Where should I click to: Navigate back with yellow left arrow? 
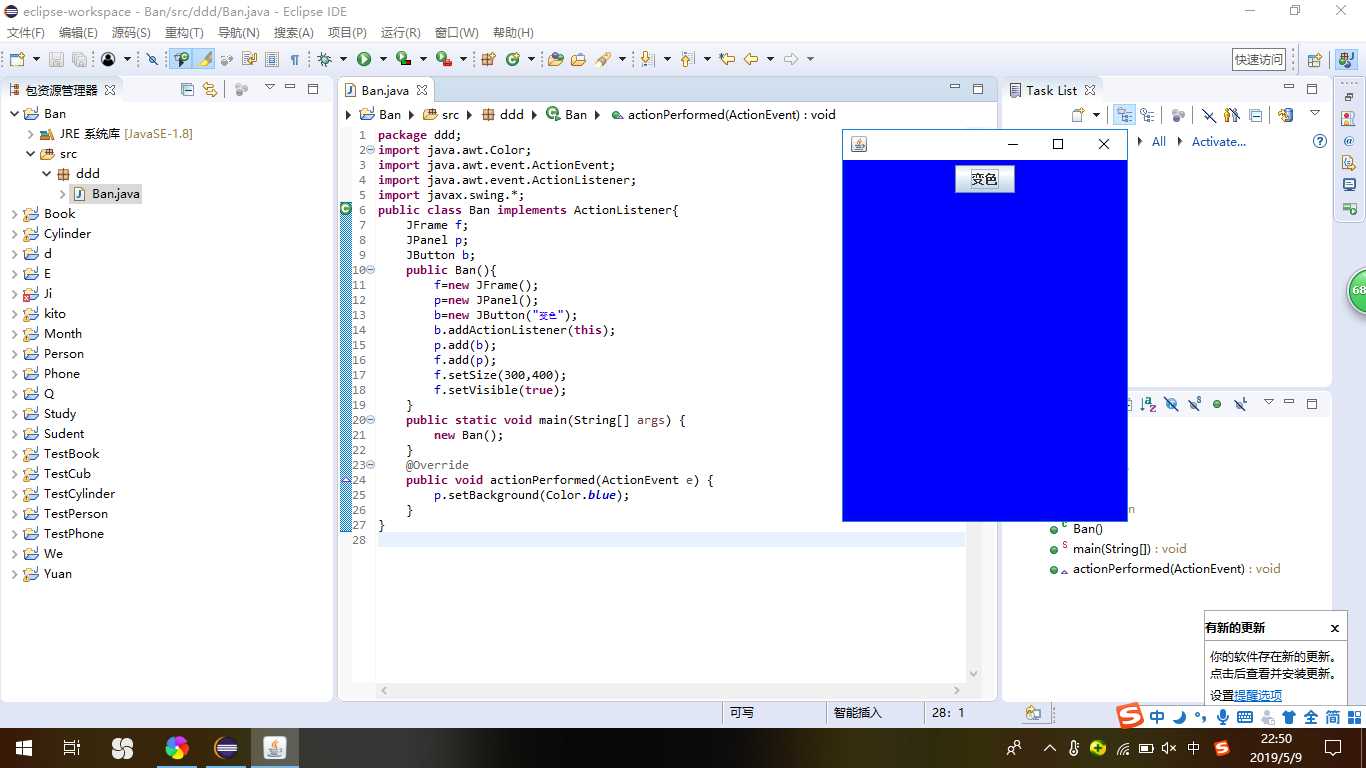point(751,60)
